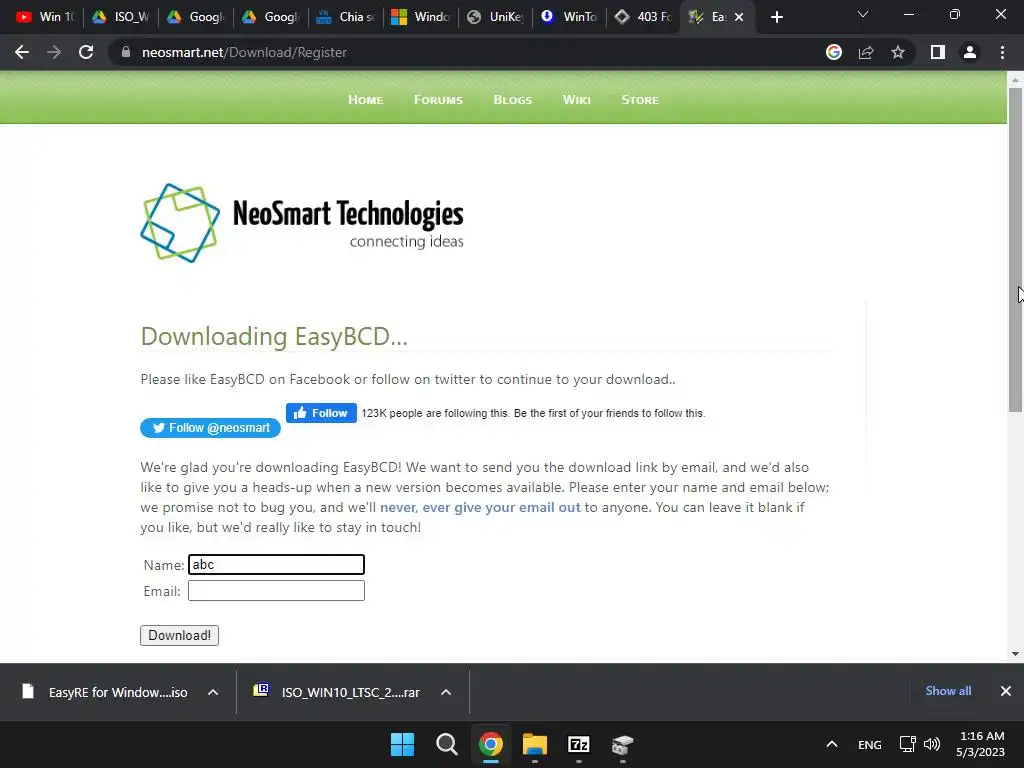1024x768 pixels.
Task: Switch to the YouTube Win 10 tab
Action: (x=46, y=17)
